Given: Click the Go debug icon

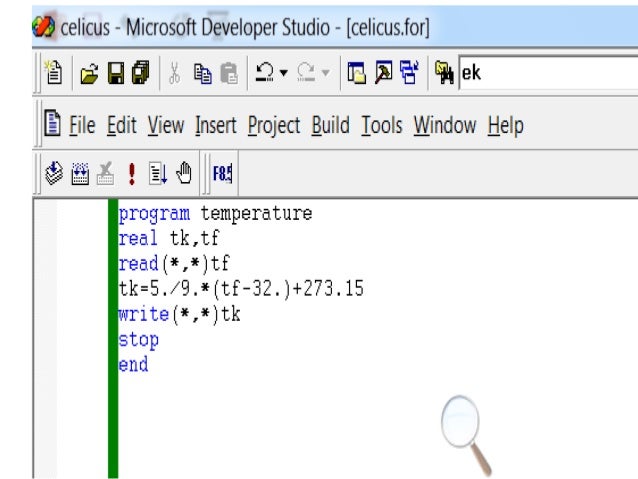Looking at the screenshot, I should 158,173.
